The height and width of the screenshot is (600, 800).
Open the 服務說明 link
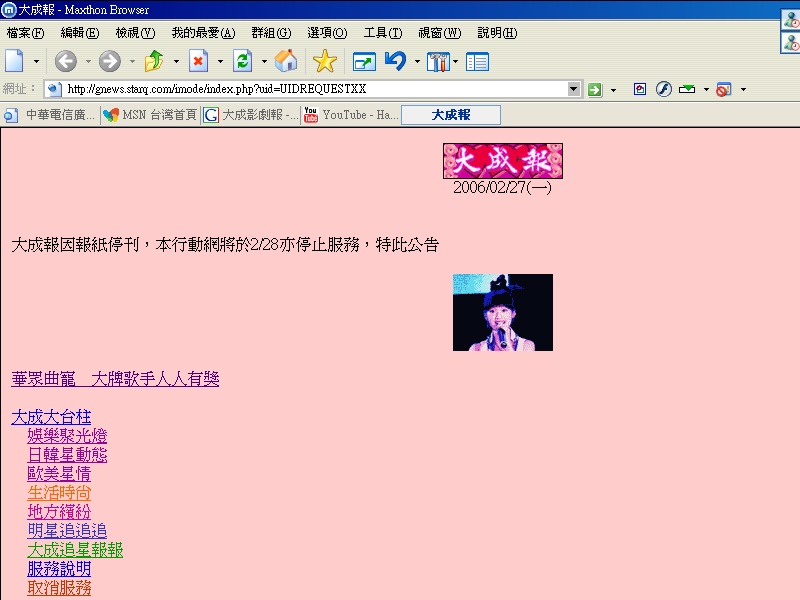(59, 569)
